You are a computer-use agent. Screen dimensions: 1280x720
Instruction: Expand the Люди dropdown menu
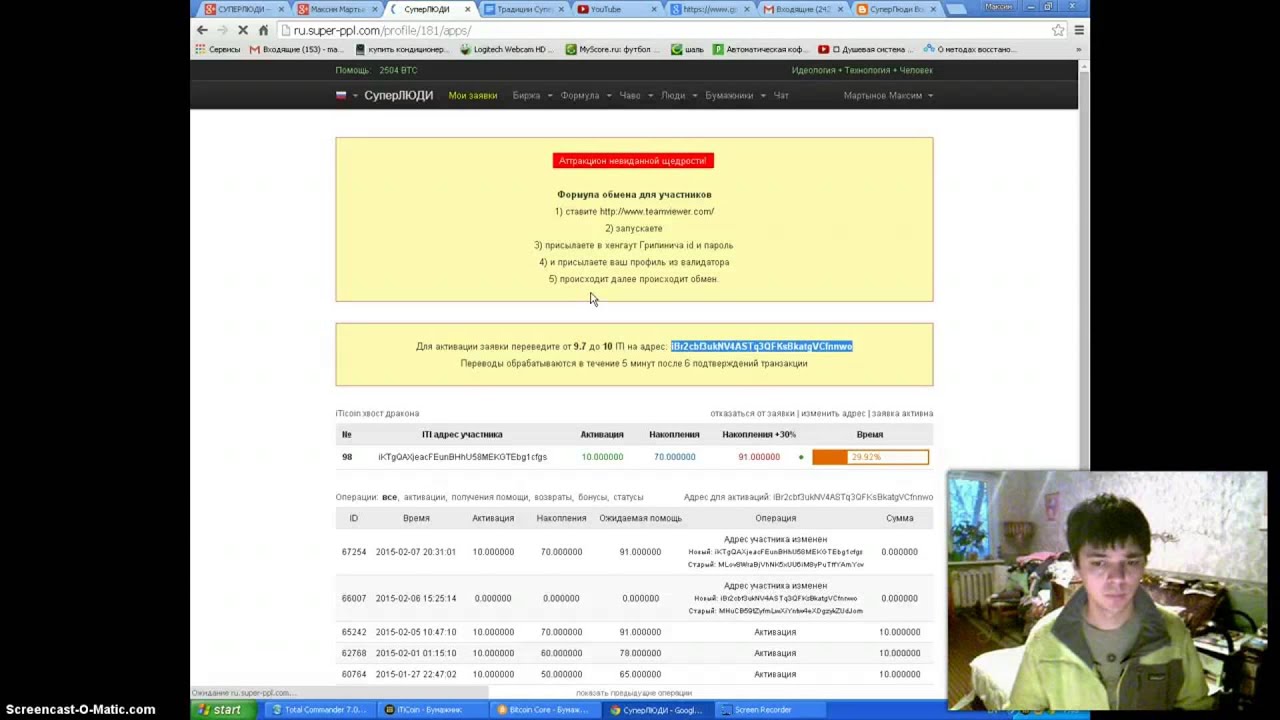[678, 96]
